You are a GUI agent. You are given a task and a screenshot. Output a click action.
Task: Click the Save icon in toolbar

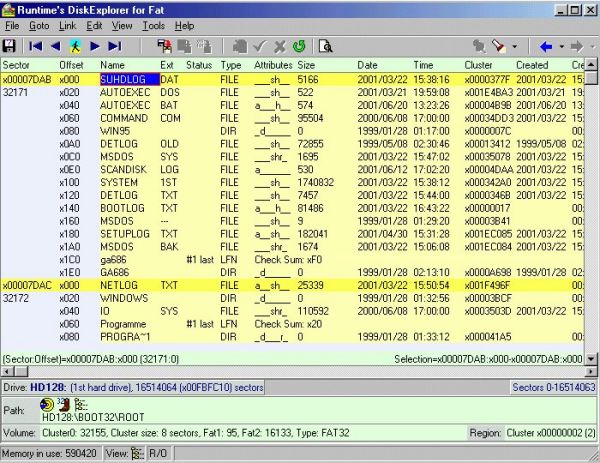10,46
